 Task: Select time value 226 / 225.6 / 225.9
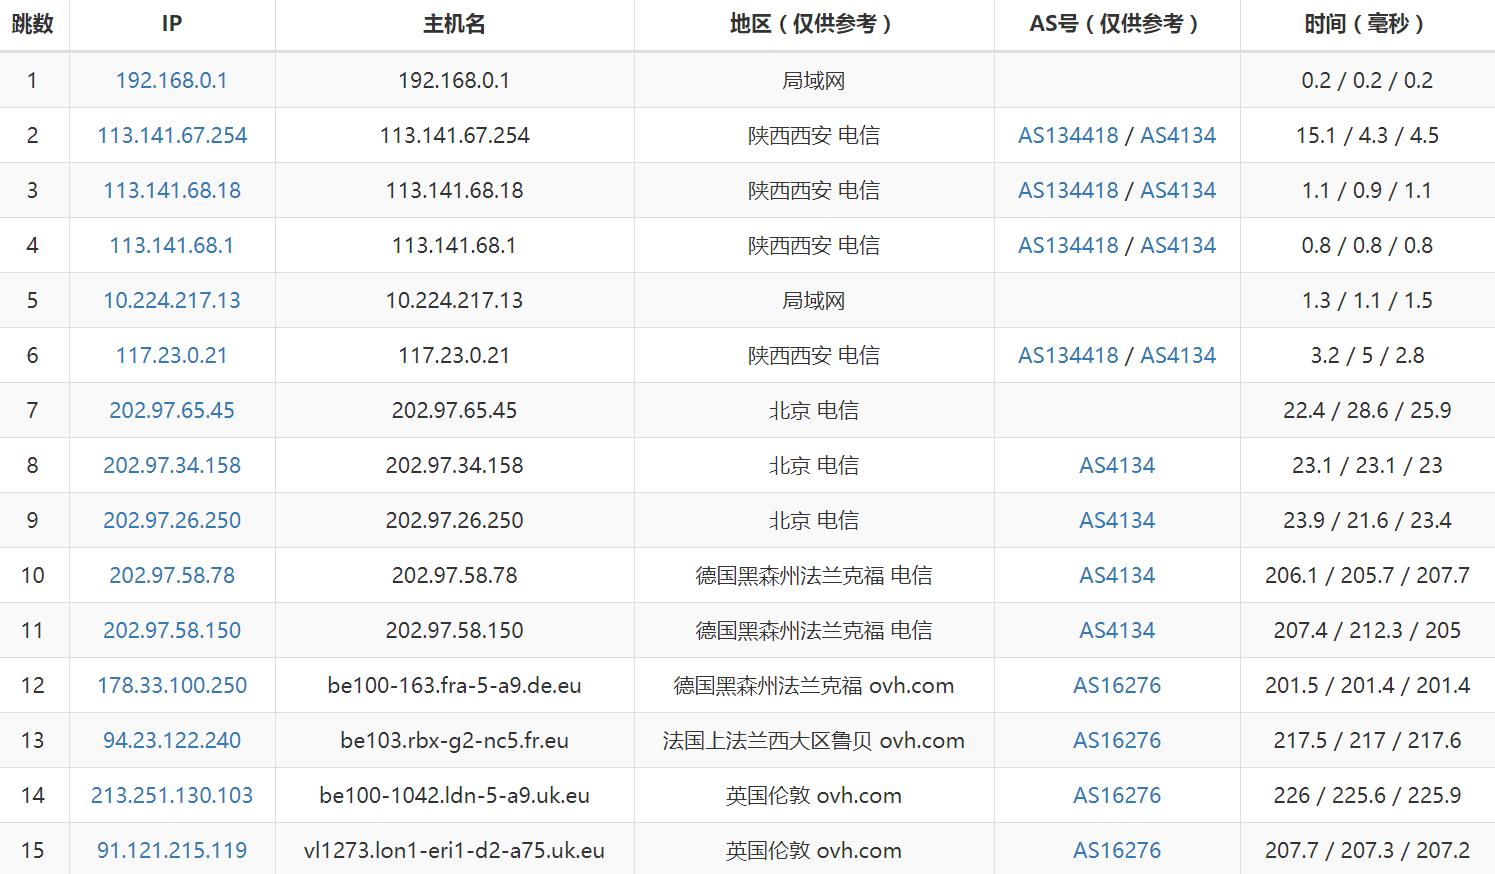(x=1367, y=795)
